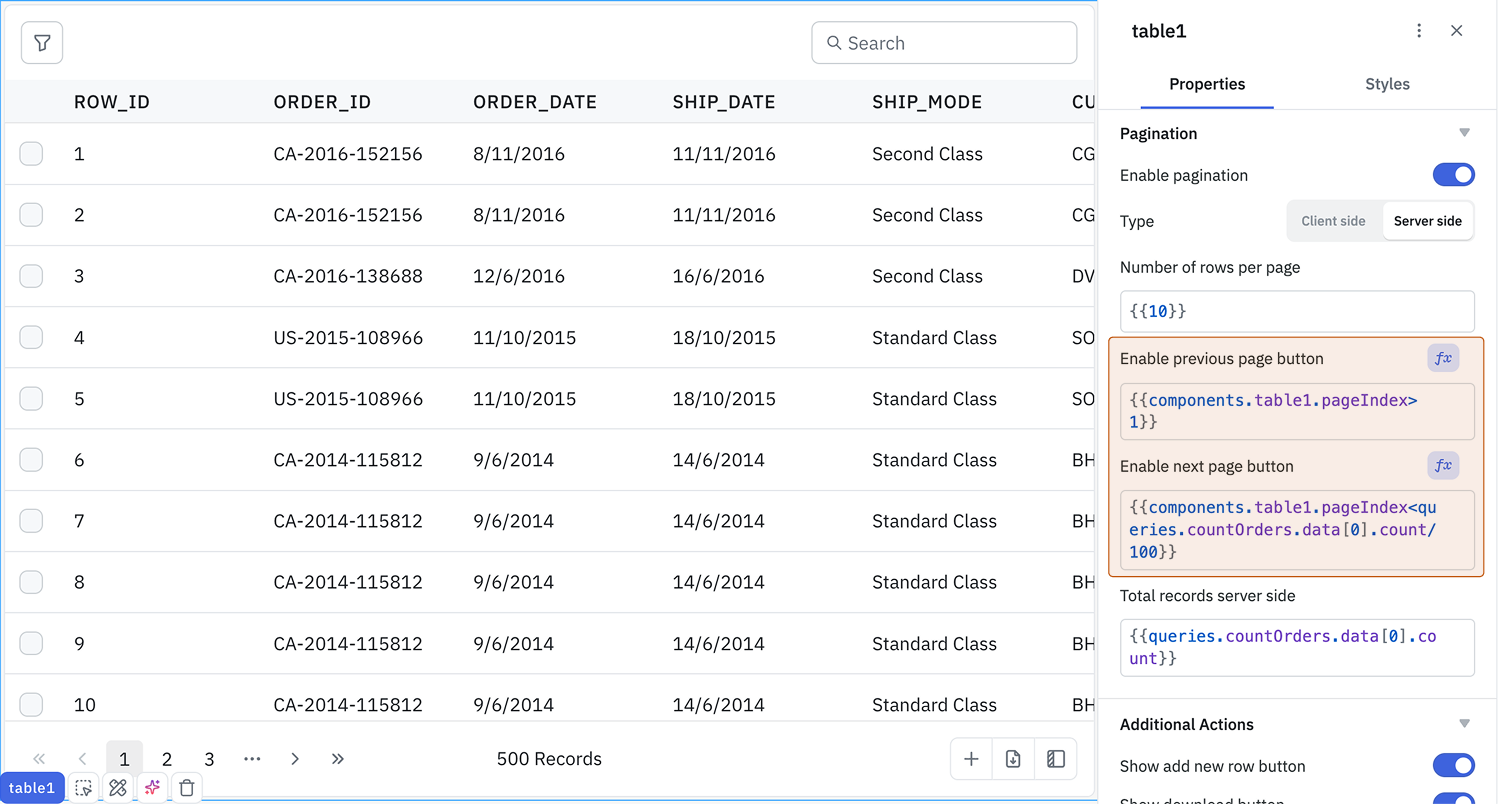Click the crossed pencil-ruler icon in component toolbar
This screenshot has height=804, width=1498.
click(x=118, y=788)
